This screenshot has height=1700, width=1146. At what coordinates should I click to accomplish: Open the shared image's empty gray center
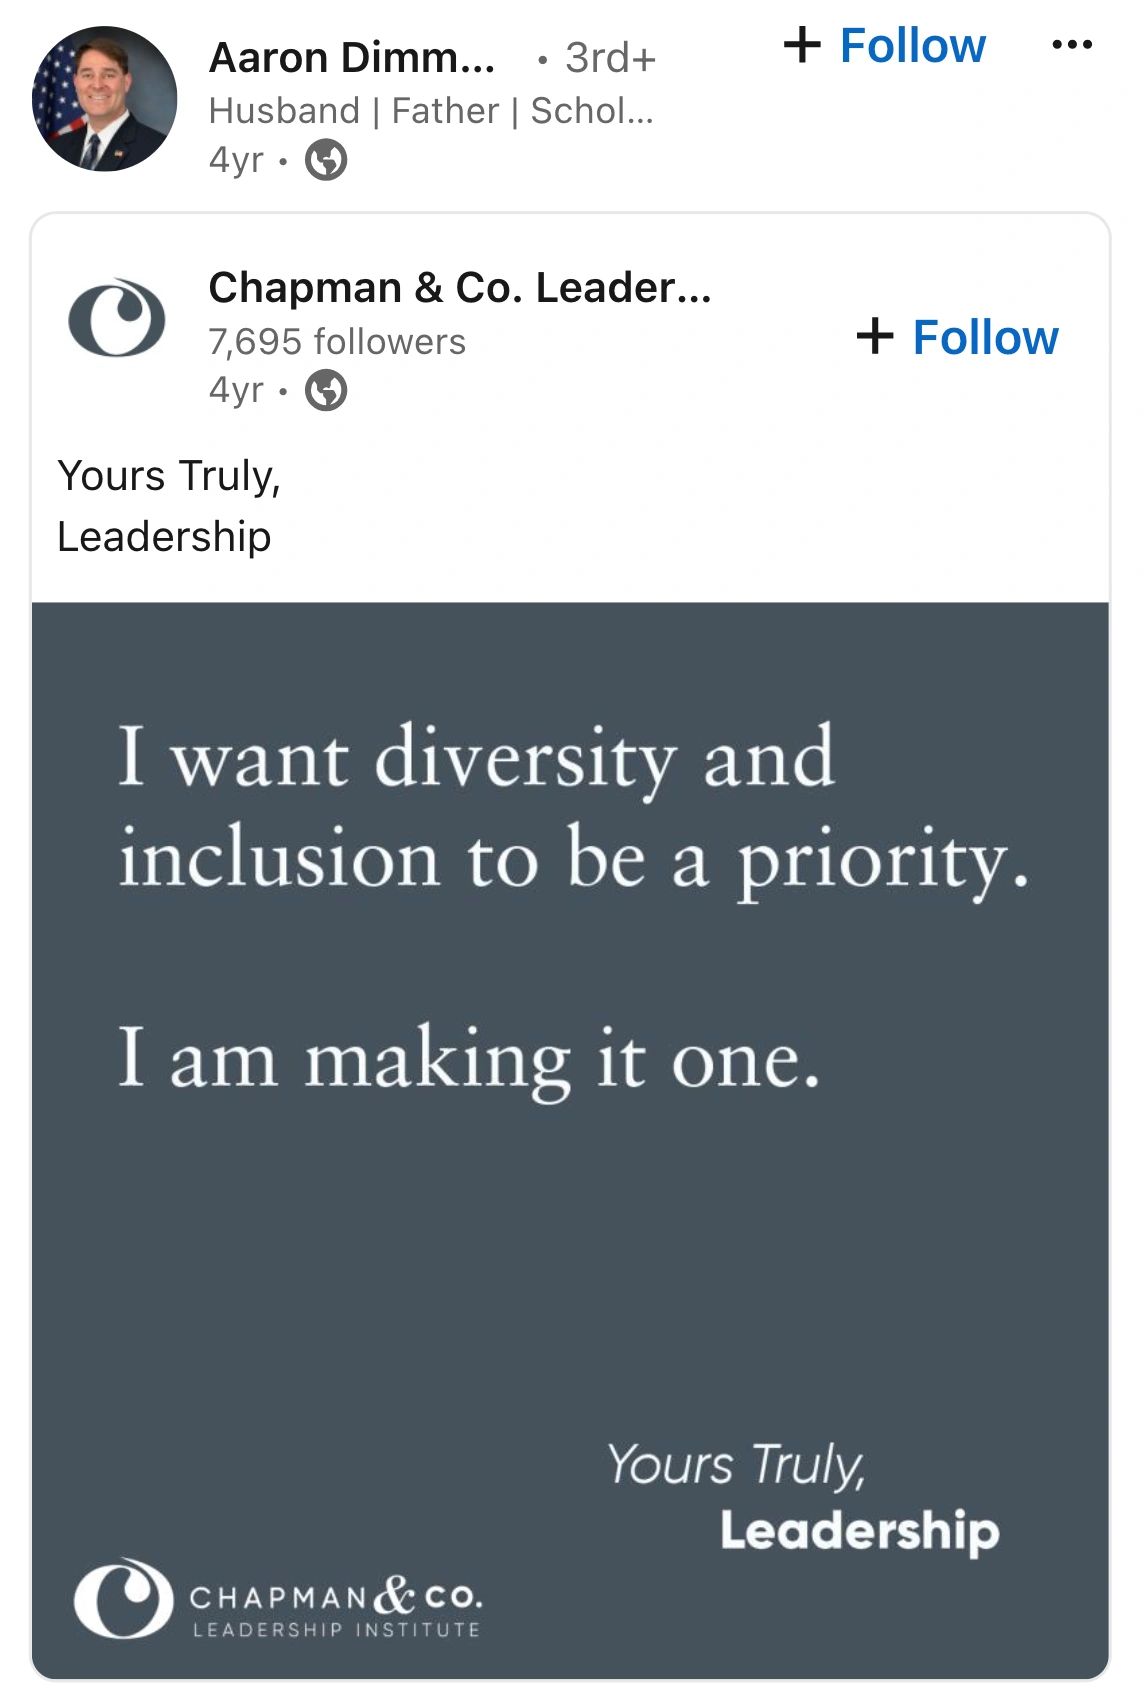(570, 1260)
